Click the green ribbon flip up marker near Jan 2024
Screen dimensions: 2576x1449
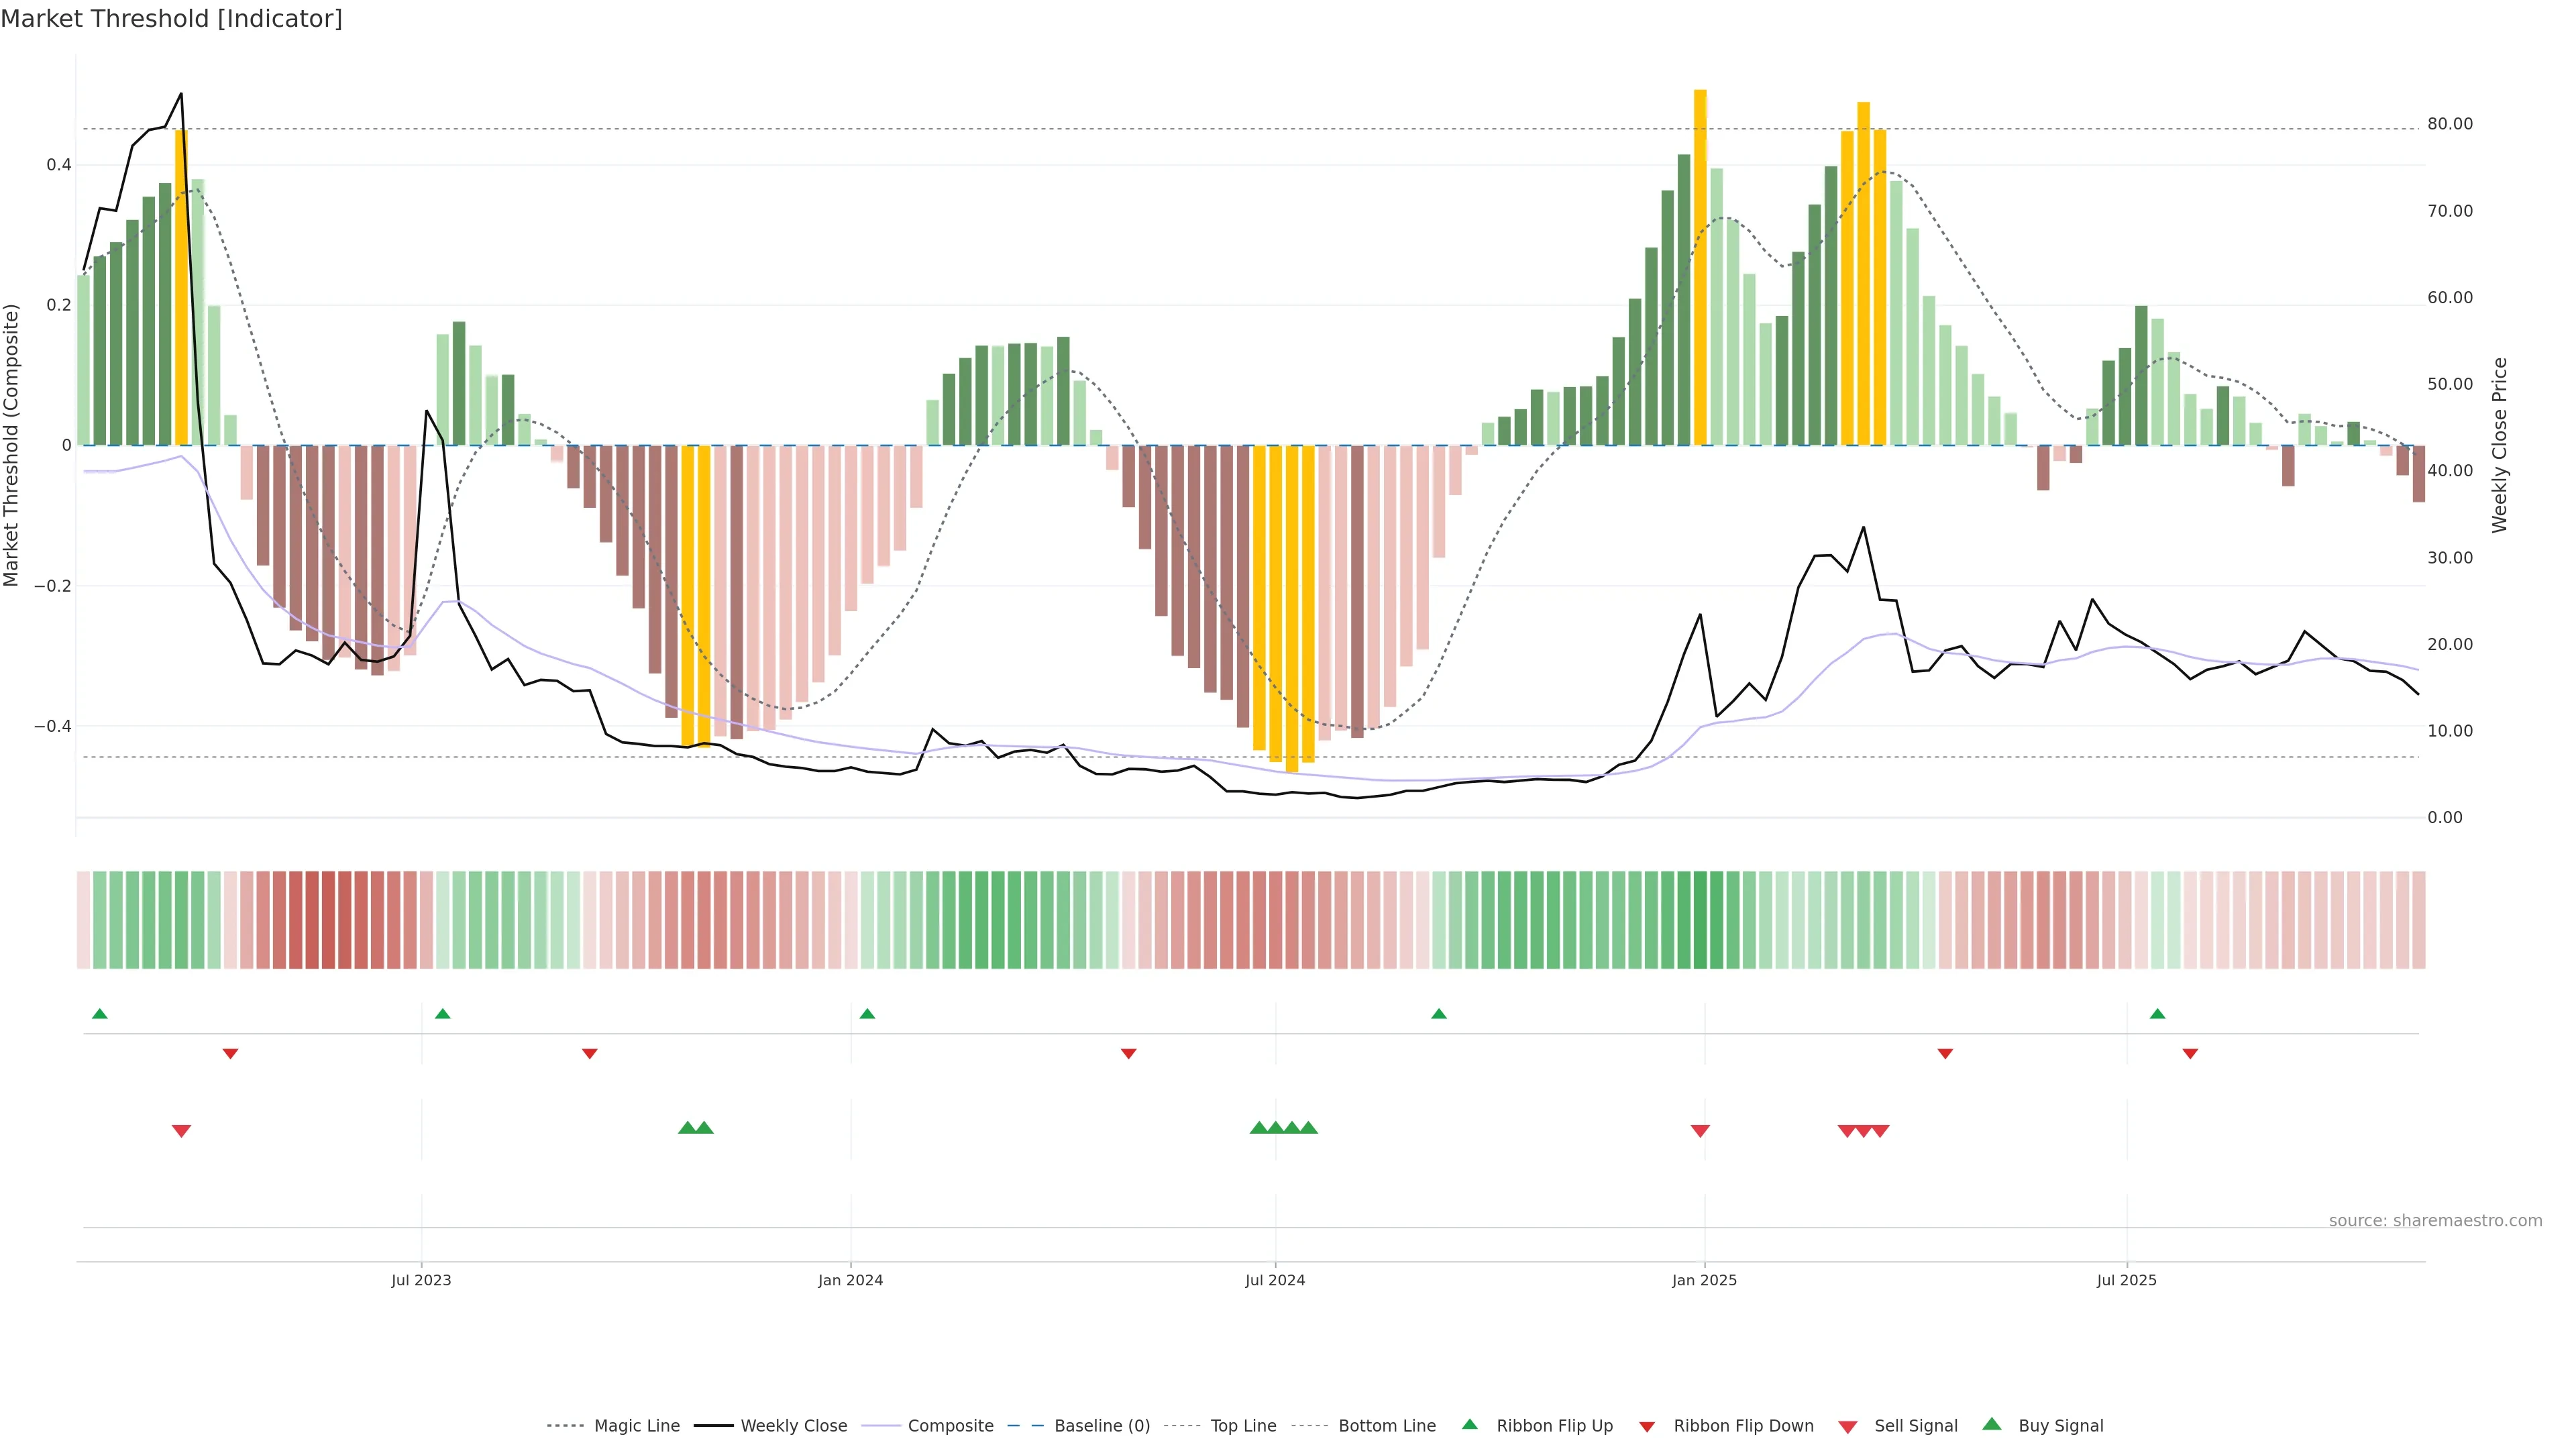(x=867, y=1014)
